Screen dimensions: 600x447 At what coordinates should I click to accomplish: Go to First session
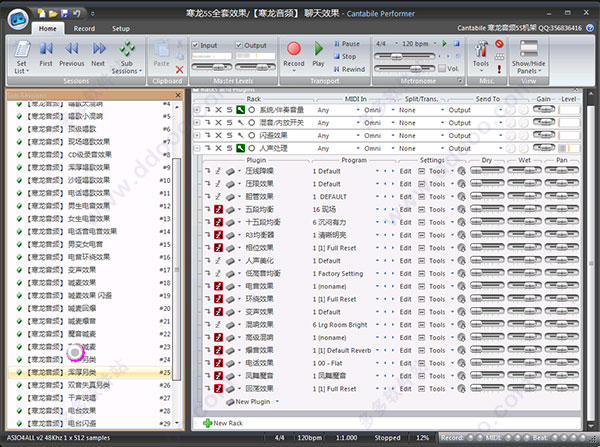(x=46, y=49)
